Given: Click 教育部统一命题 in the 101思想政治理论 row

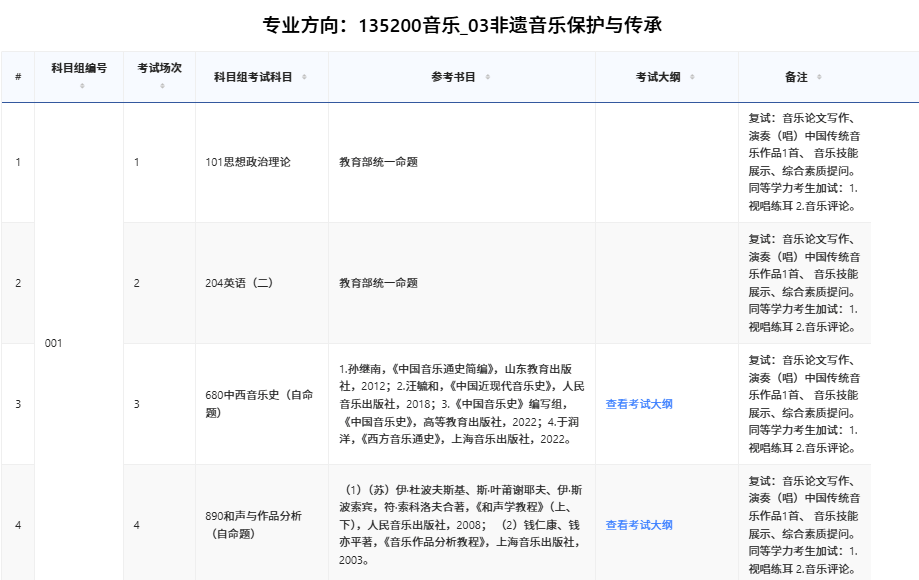Looking at the screenshot, I should pos(378,162).
